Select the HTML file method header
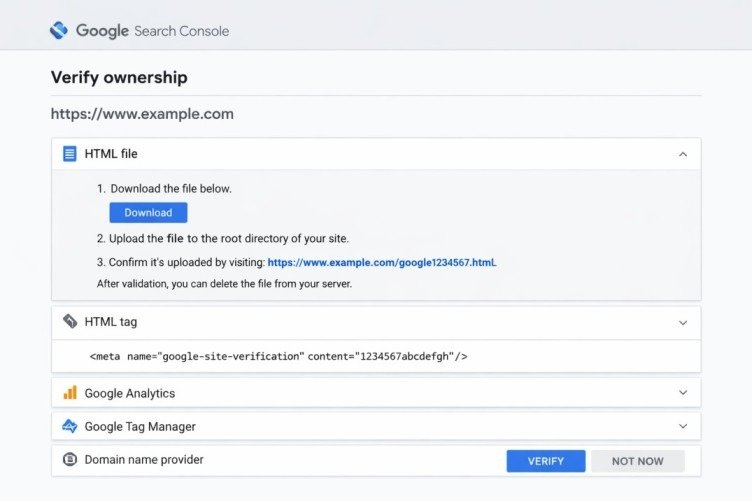The height and width of the screenshot is (501, 752). pyautogui.click(x=111, y=154)
